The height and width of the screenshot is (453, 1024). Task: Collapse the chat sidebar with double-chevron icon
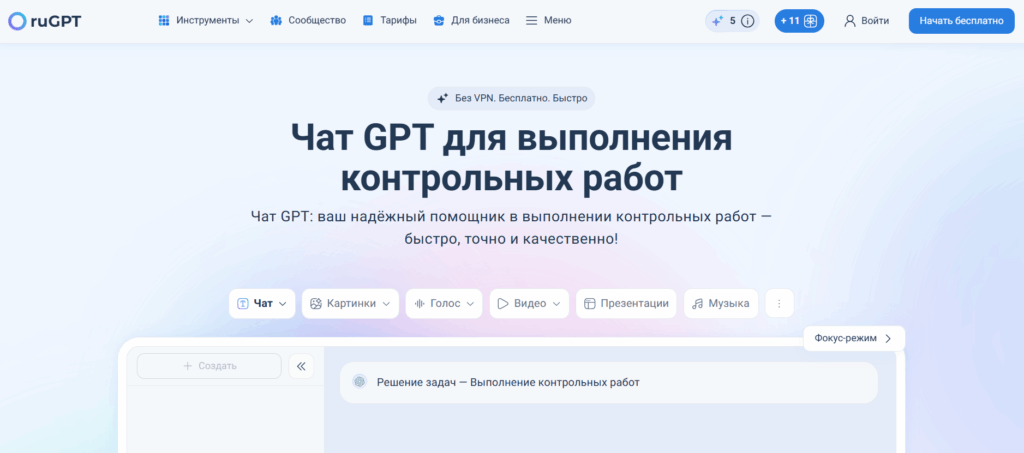[301, 366]
